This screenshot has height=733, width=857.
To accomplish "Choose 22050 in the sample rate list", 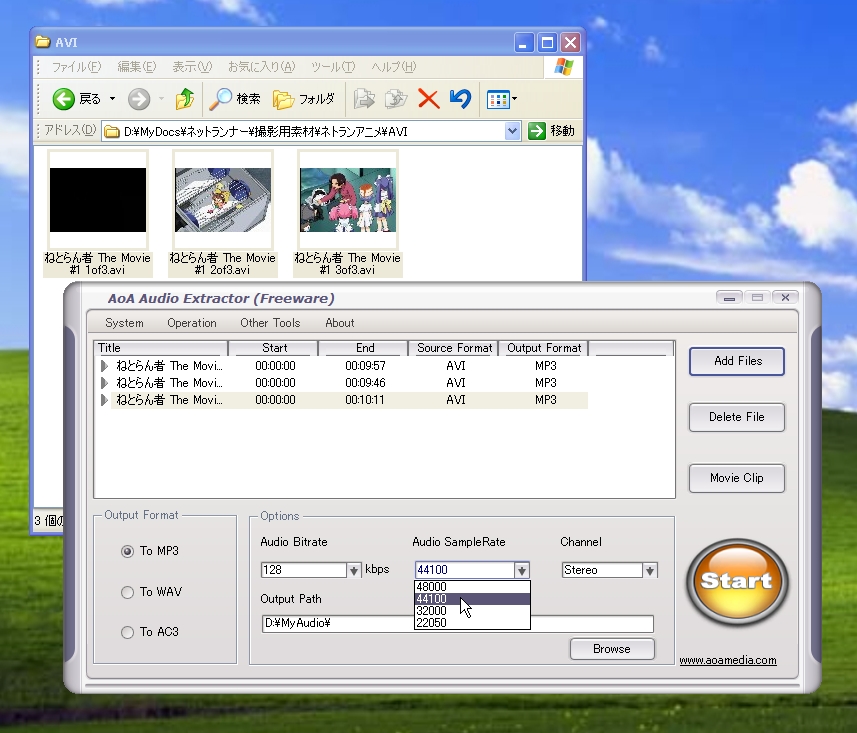I will [x=472, y=623].
